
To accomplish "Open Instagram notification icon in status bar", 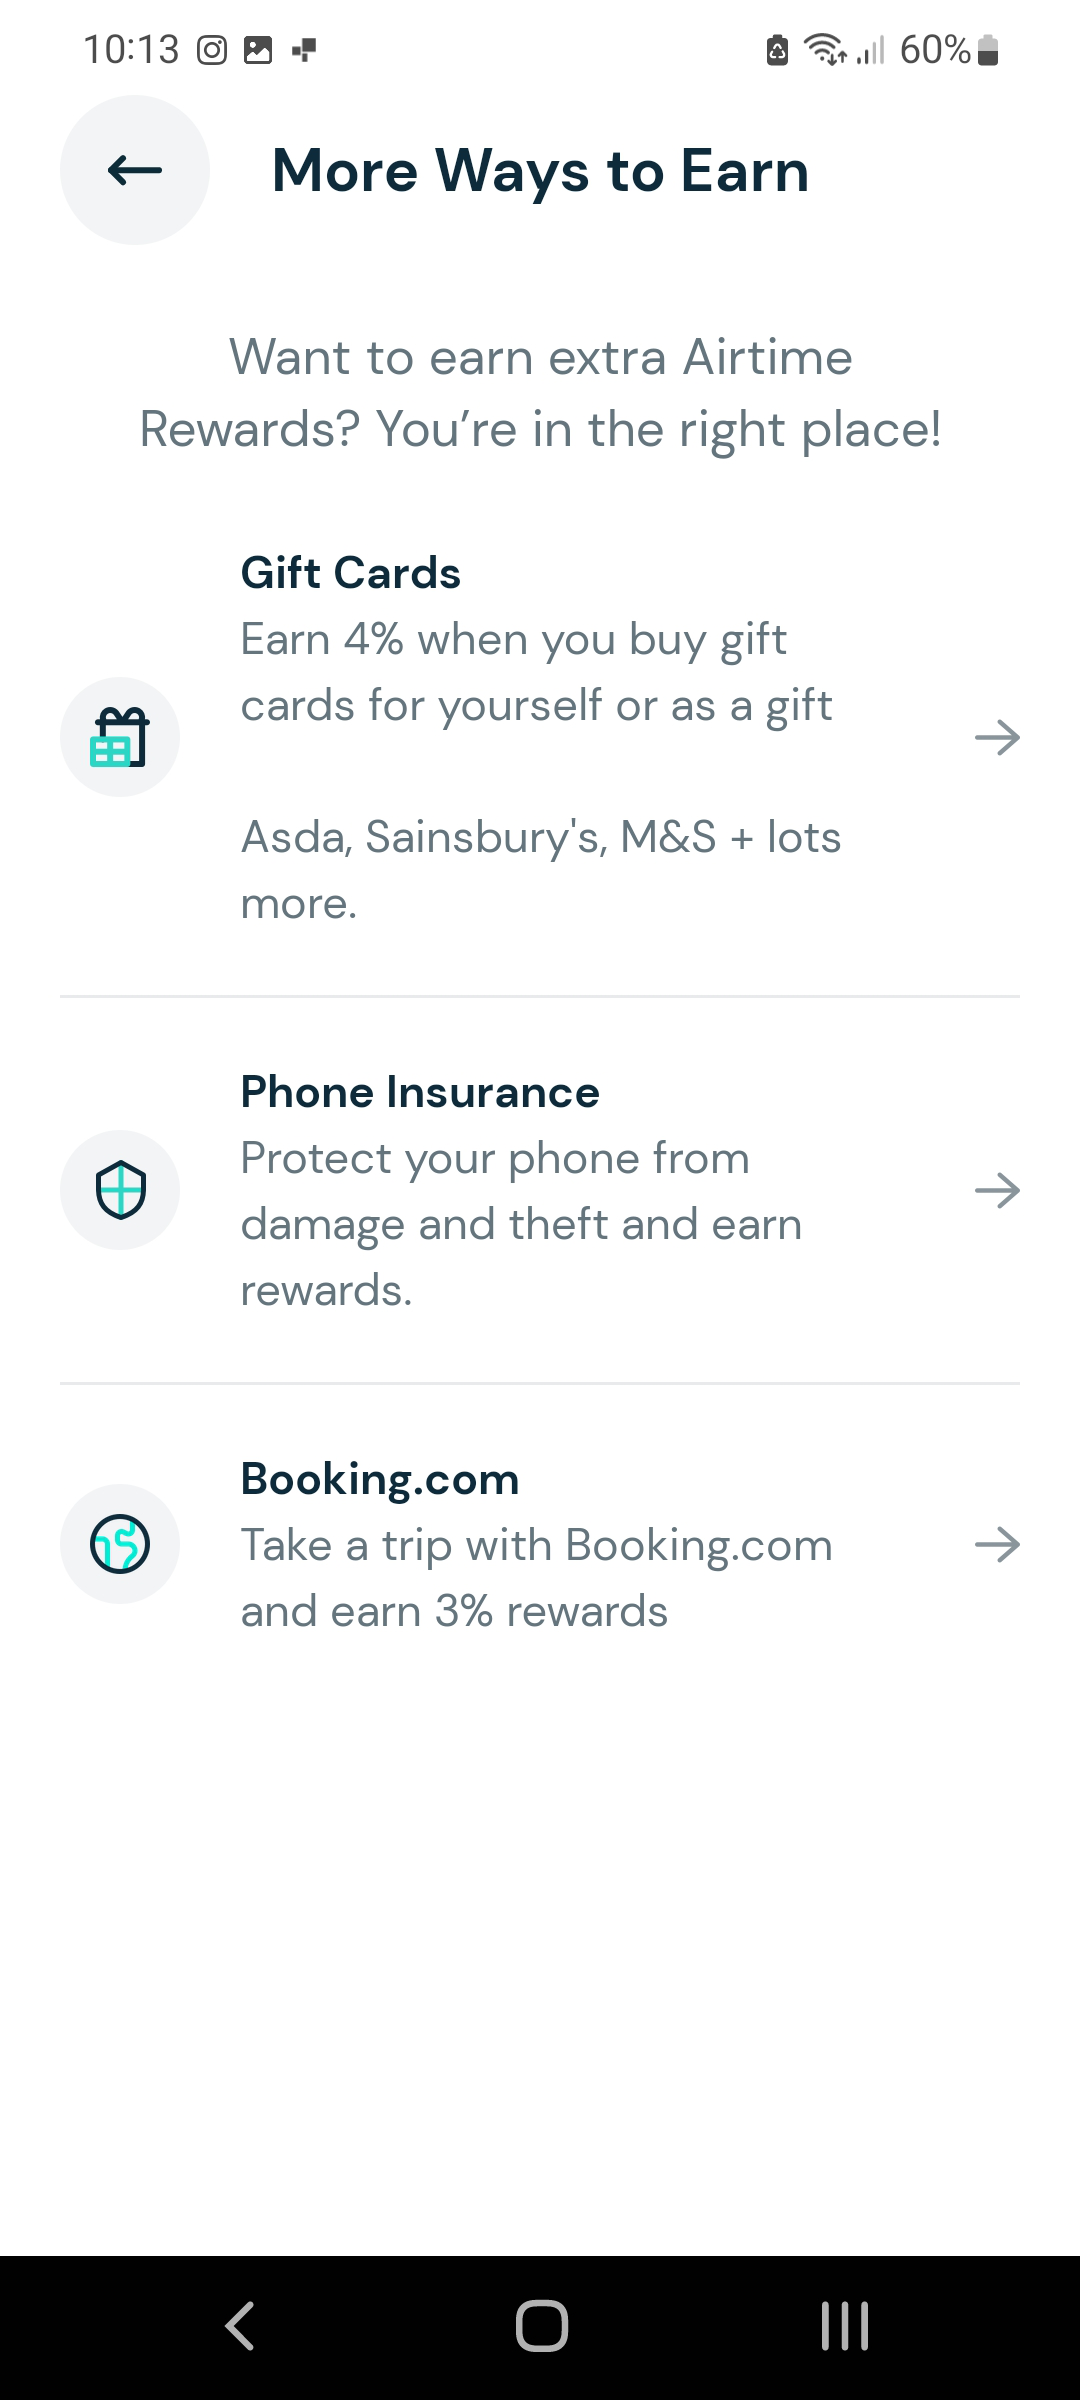I will pos(212,50).
